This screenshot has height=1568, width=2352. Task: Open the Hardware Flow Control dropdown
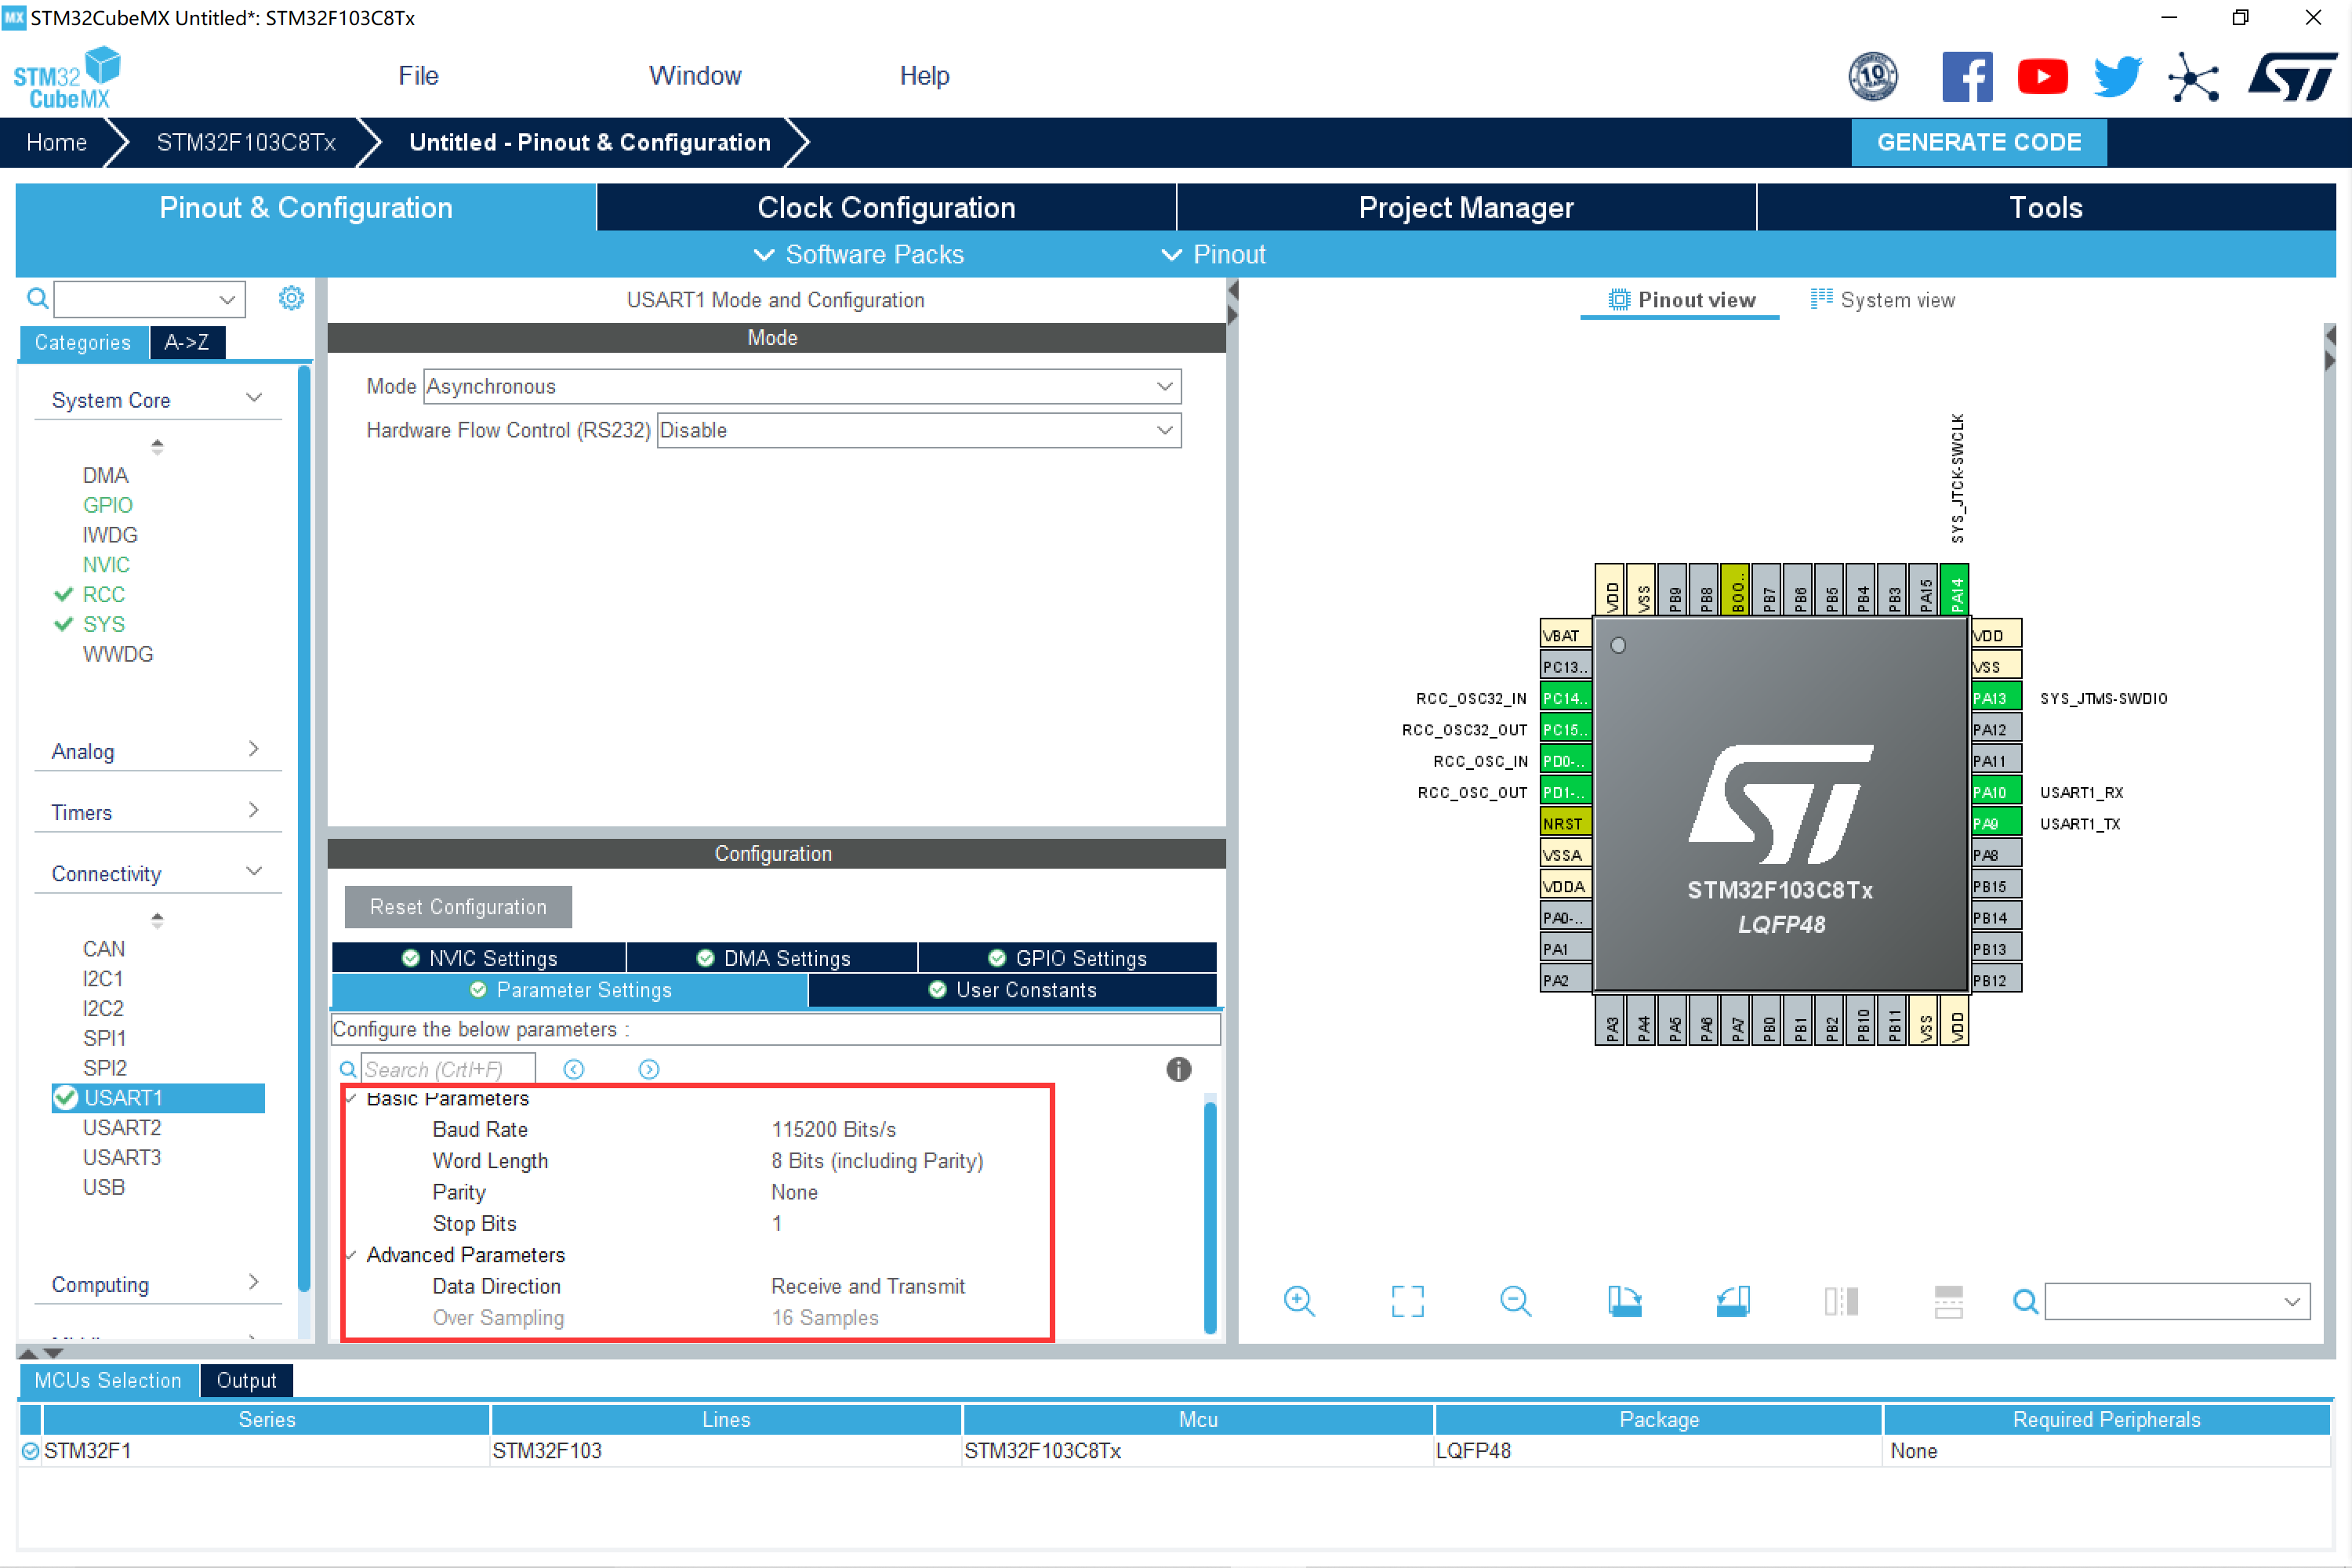tap(1162, 430)
